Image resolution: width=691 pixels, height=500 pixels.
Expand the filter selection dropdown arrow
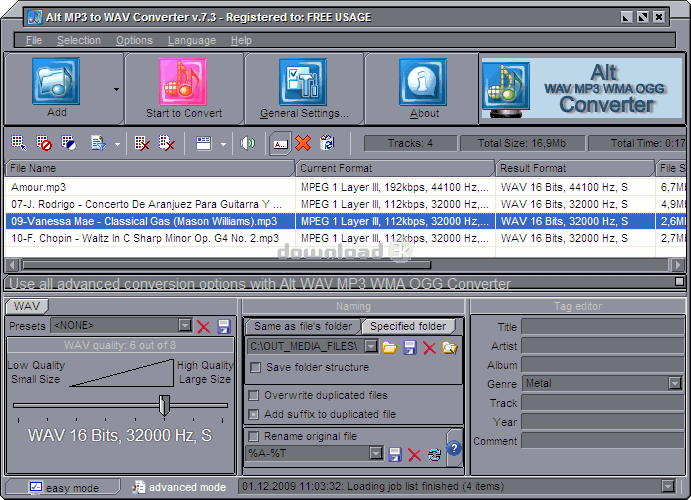click(117, 144)
